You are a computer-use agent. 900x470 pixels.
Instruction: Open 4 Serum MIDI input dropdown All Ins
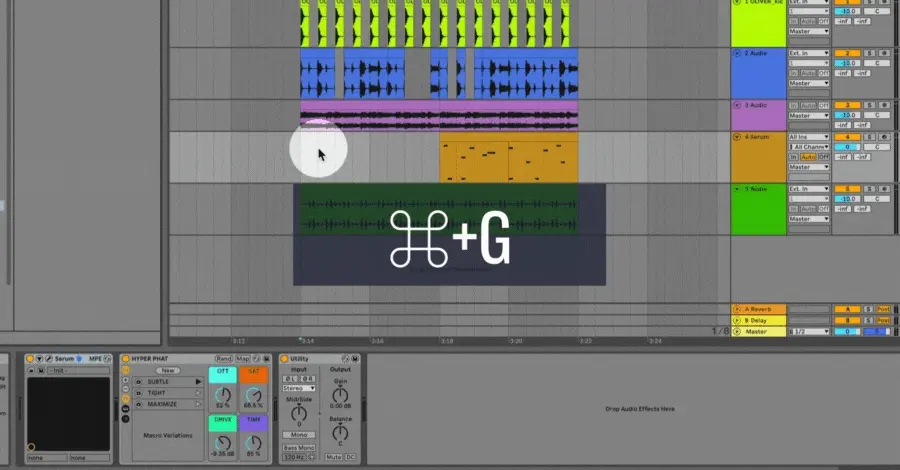(x=809, y=137)
